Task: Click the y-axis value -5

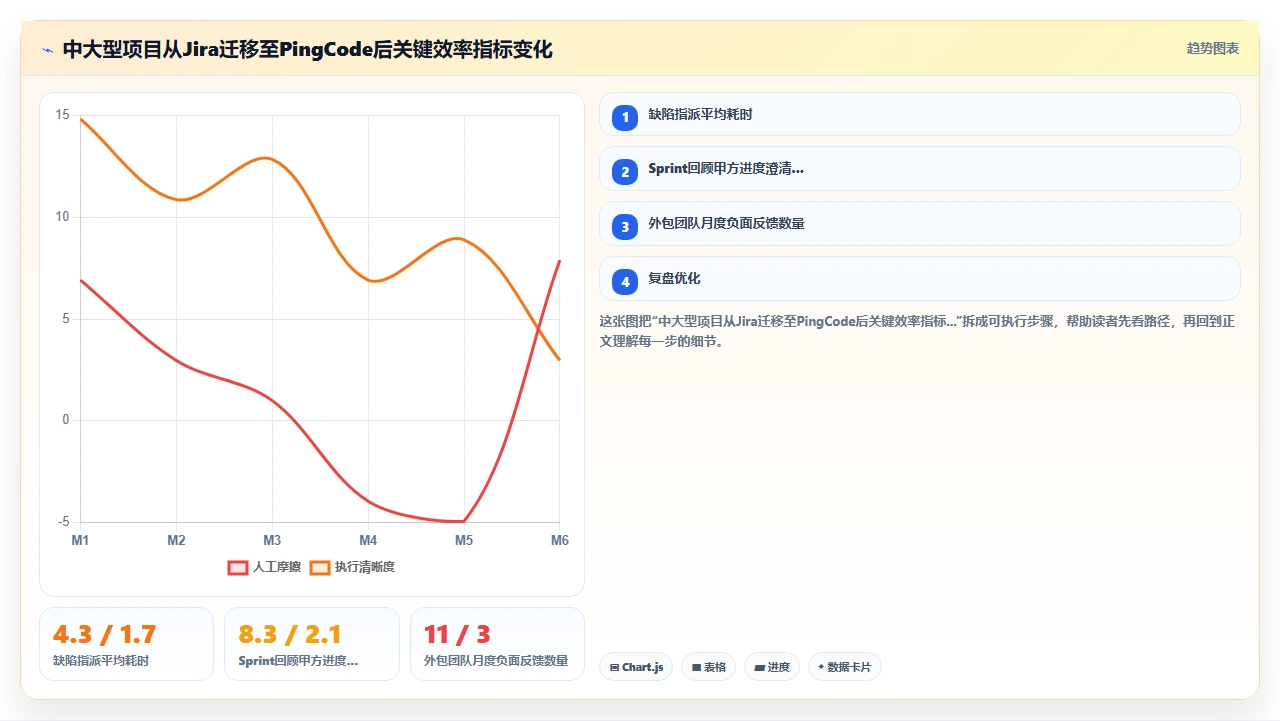Action: click(64, 522)
